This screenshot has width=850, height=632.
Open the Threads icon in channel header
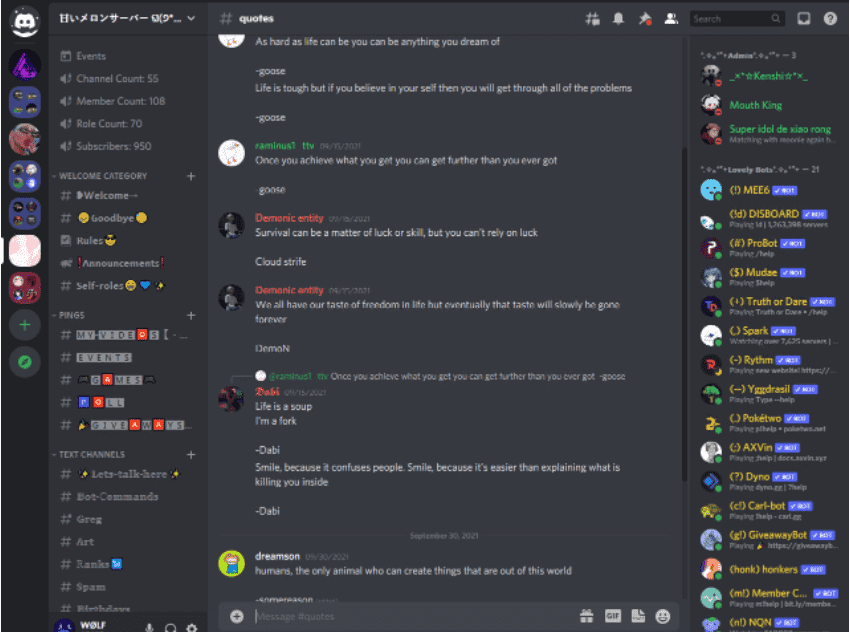point(592,19)
